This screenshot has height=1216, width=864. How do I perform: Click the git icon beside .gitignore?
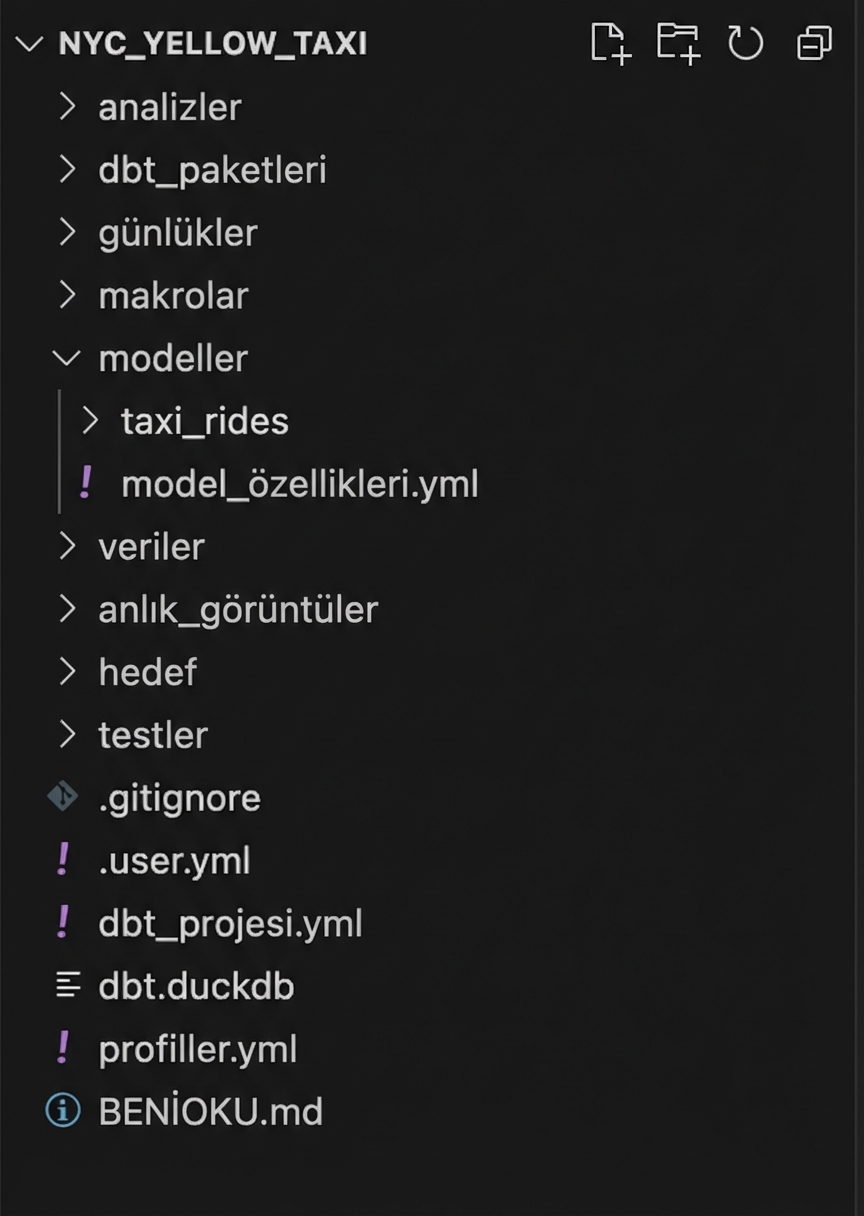click(x=63, y=797)
